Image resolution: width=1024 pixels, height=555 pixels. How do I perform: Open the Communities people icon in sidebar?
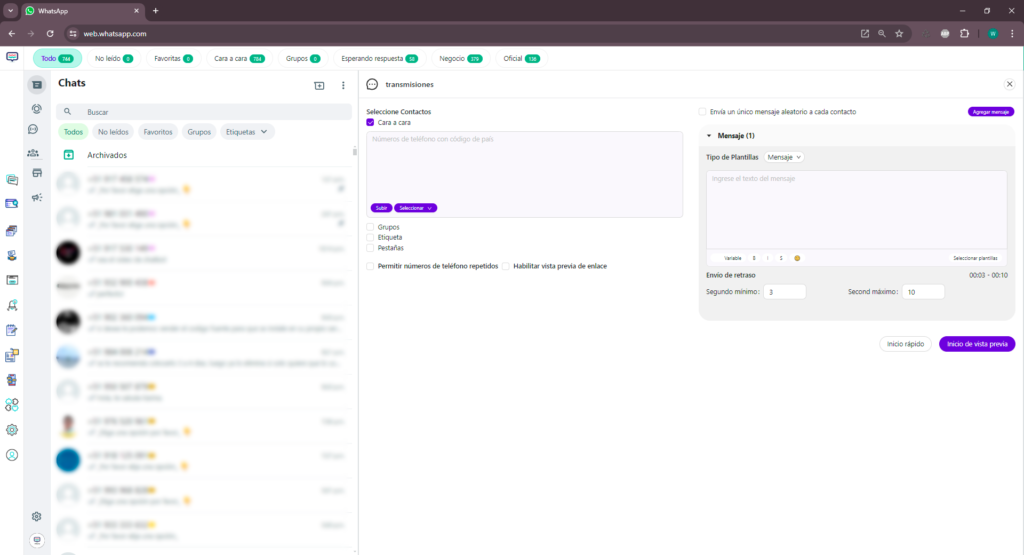33,153
